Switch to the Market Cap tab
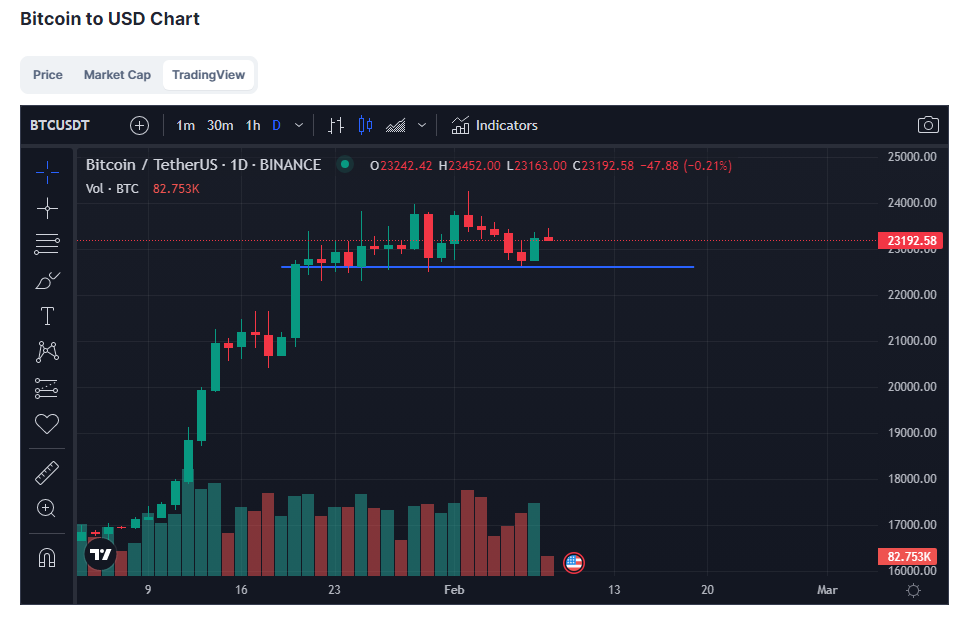Screen dimensions: 968x627 tap(117, 75)
